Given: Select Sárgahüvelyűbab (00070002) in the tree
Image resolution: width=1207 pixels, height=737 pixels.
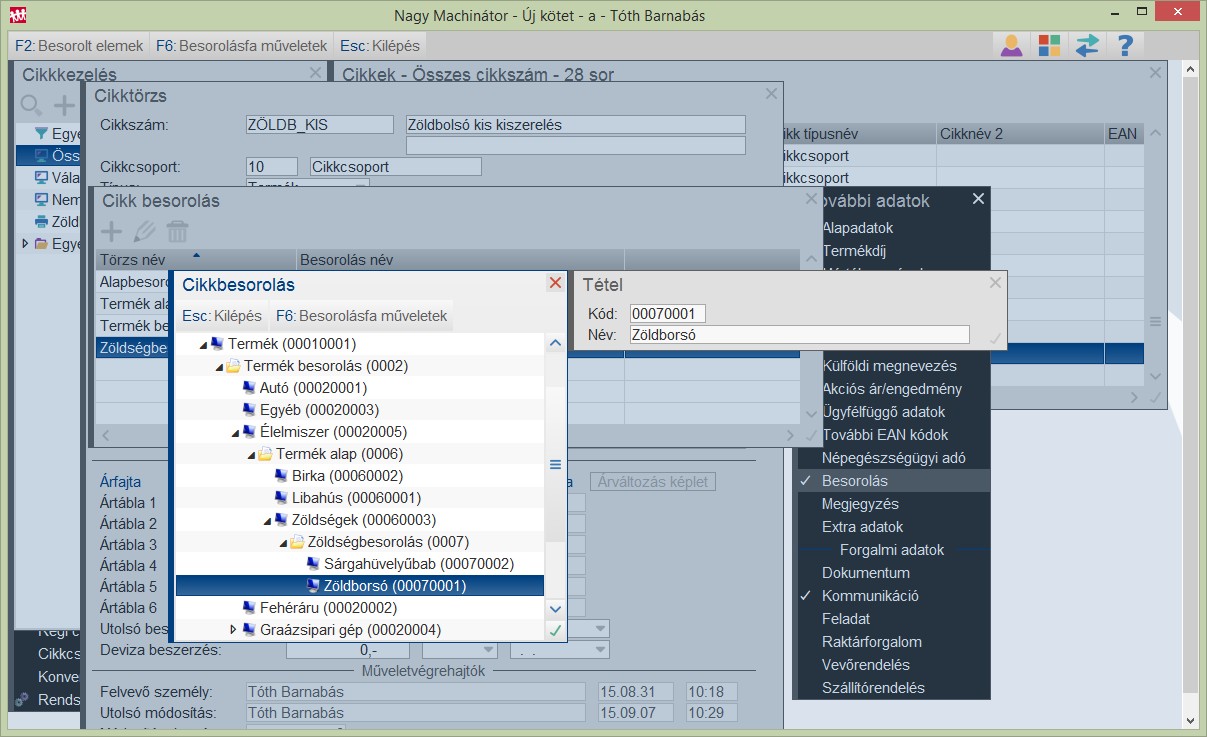Looking at the screenshot, I should (418, 564).
